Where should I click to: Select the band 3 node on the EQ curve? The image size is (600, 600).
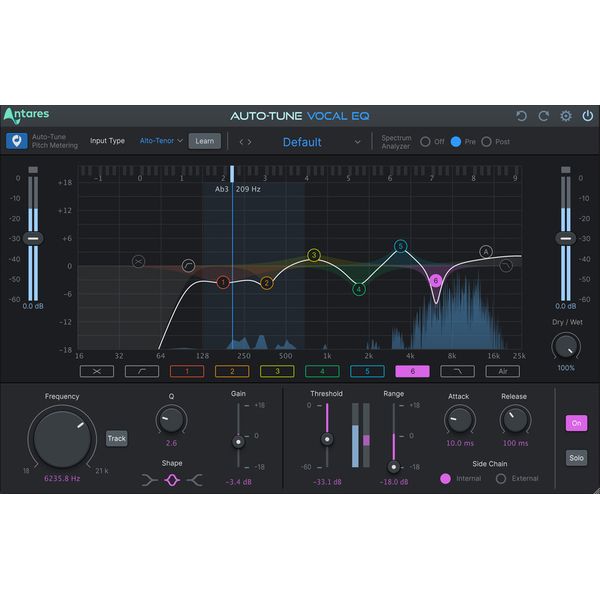coord(314,255)
